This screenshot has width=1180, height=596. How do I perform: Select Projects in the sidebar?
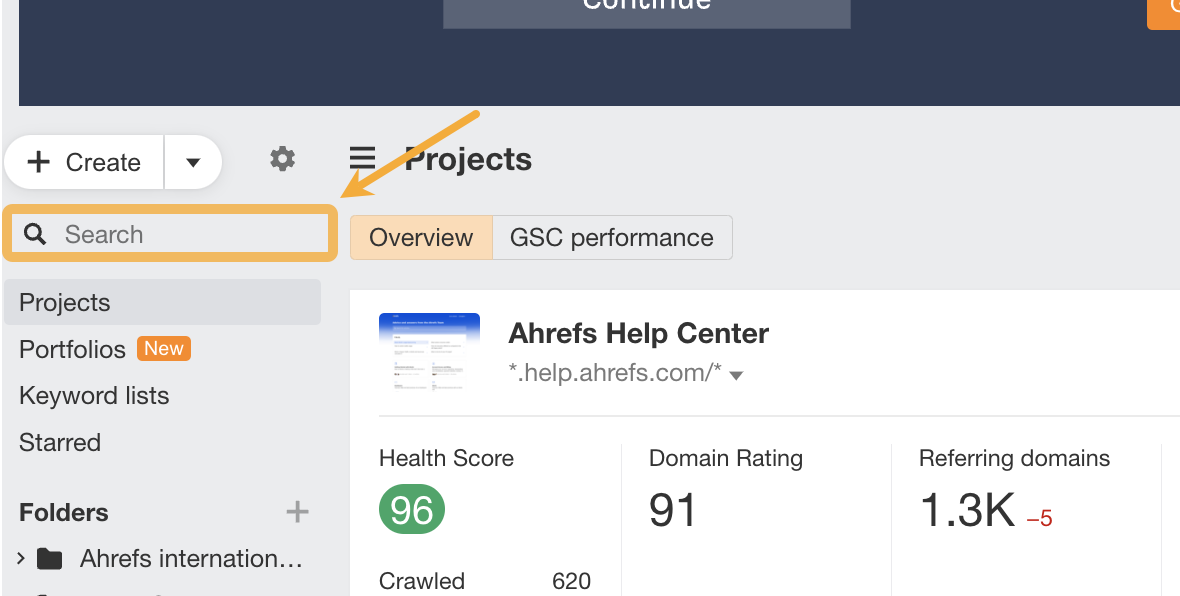tap(65, 303)
